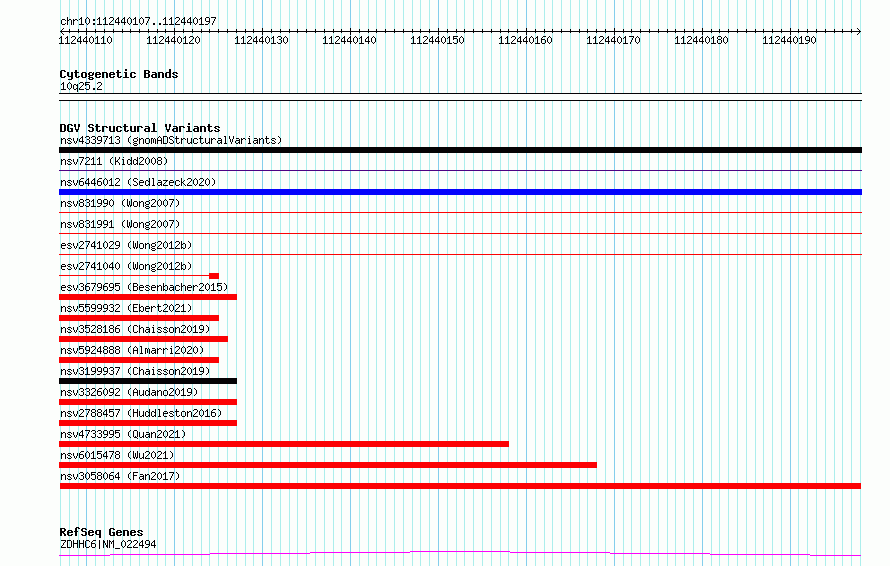
Task: Select the nsv7211 (Kidd2008) variant label
Action: [x=114, y=161]
